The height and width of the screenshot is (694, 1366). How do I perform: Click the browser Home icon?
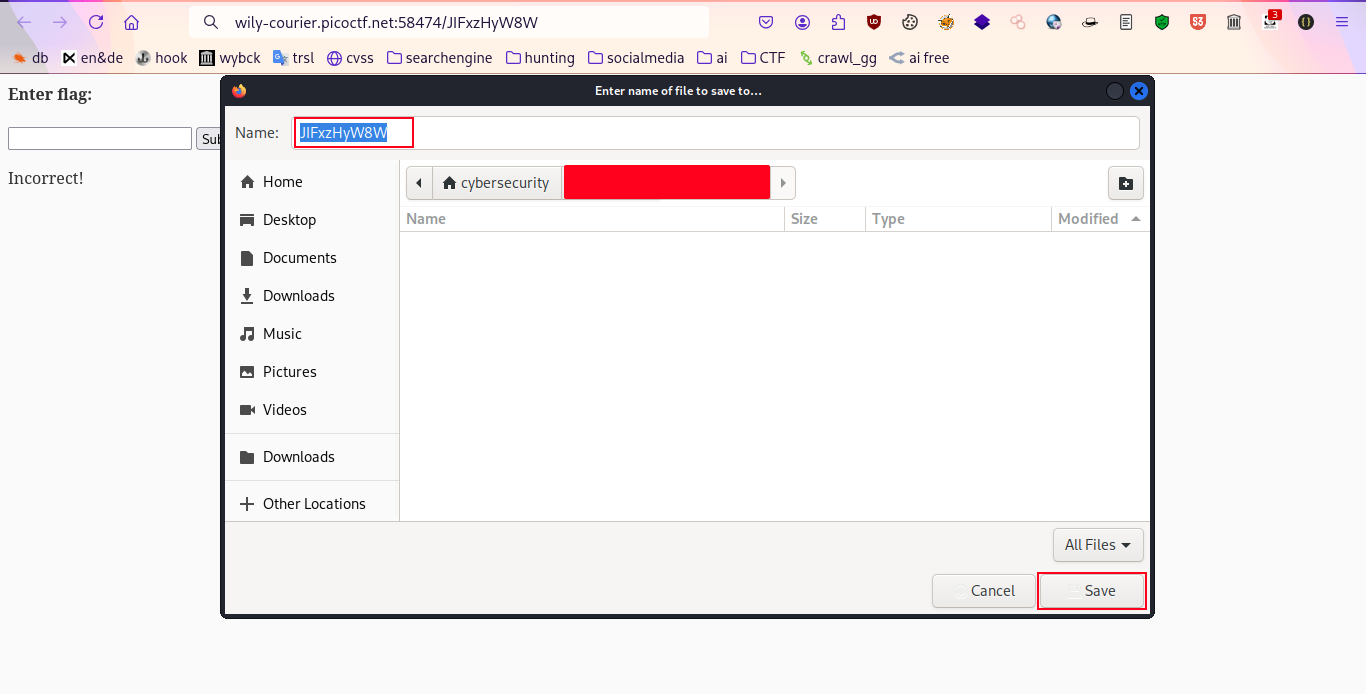(131, 22)
